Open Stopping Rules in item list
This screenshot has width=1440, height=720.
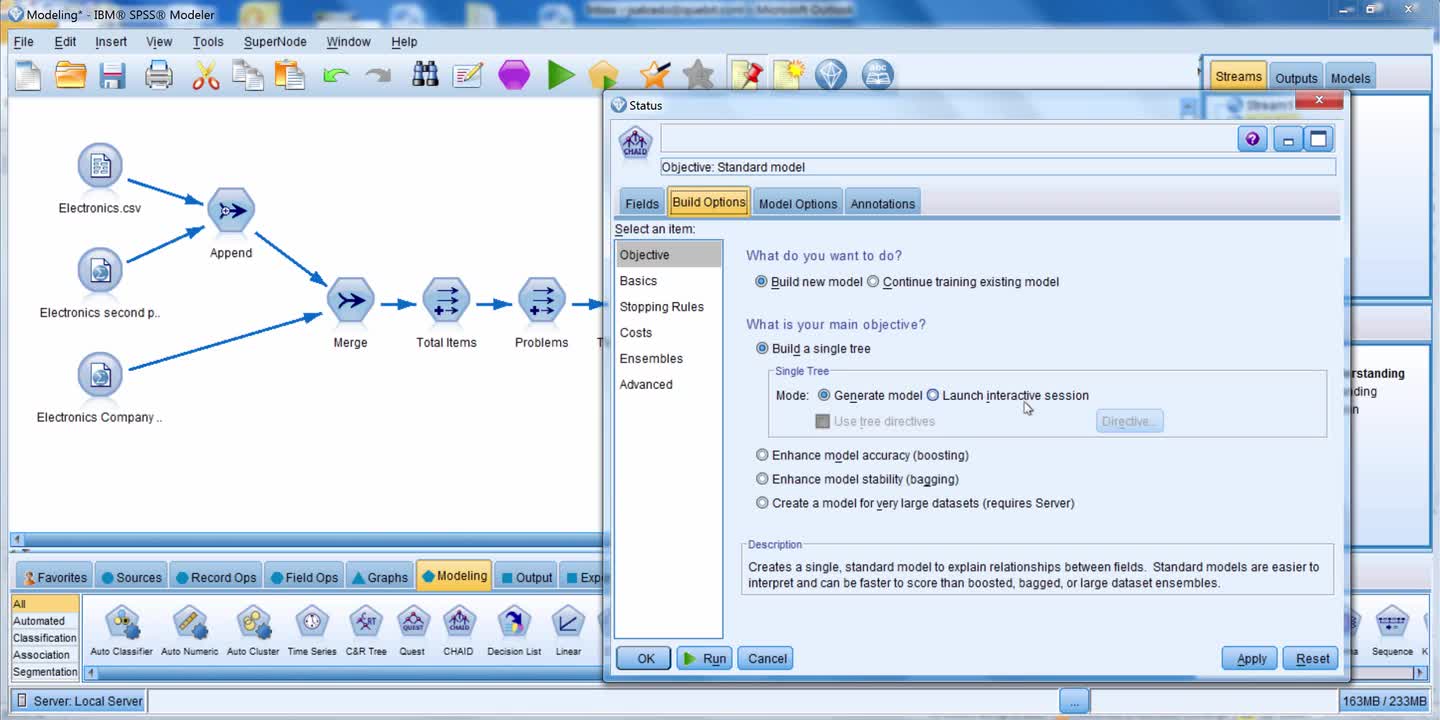[x=661, y=307]
